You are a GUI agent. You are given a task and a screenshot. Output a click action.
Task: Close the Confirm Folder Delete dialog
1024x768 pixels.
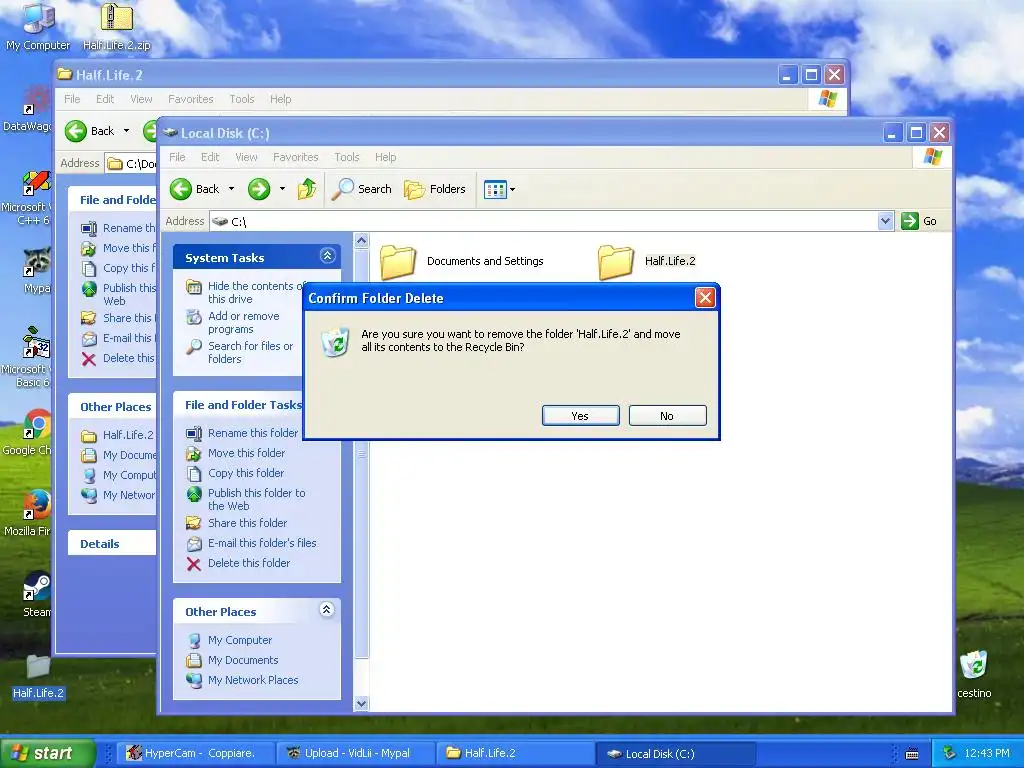tap(705, 298)
